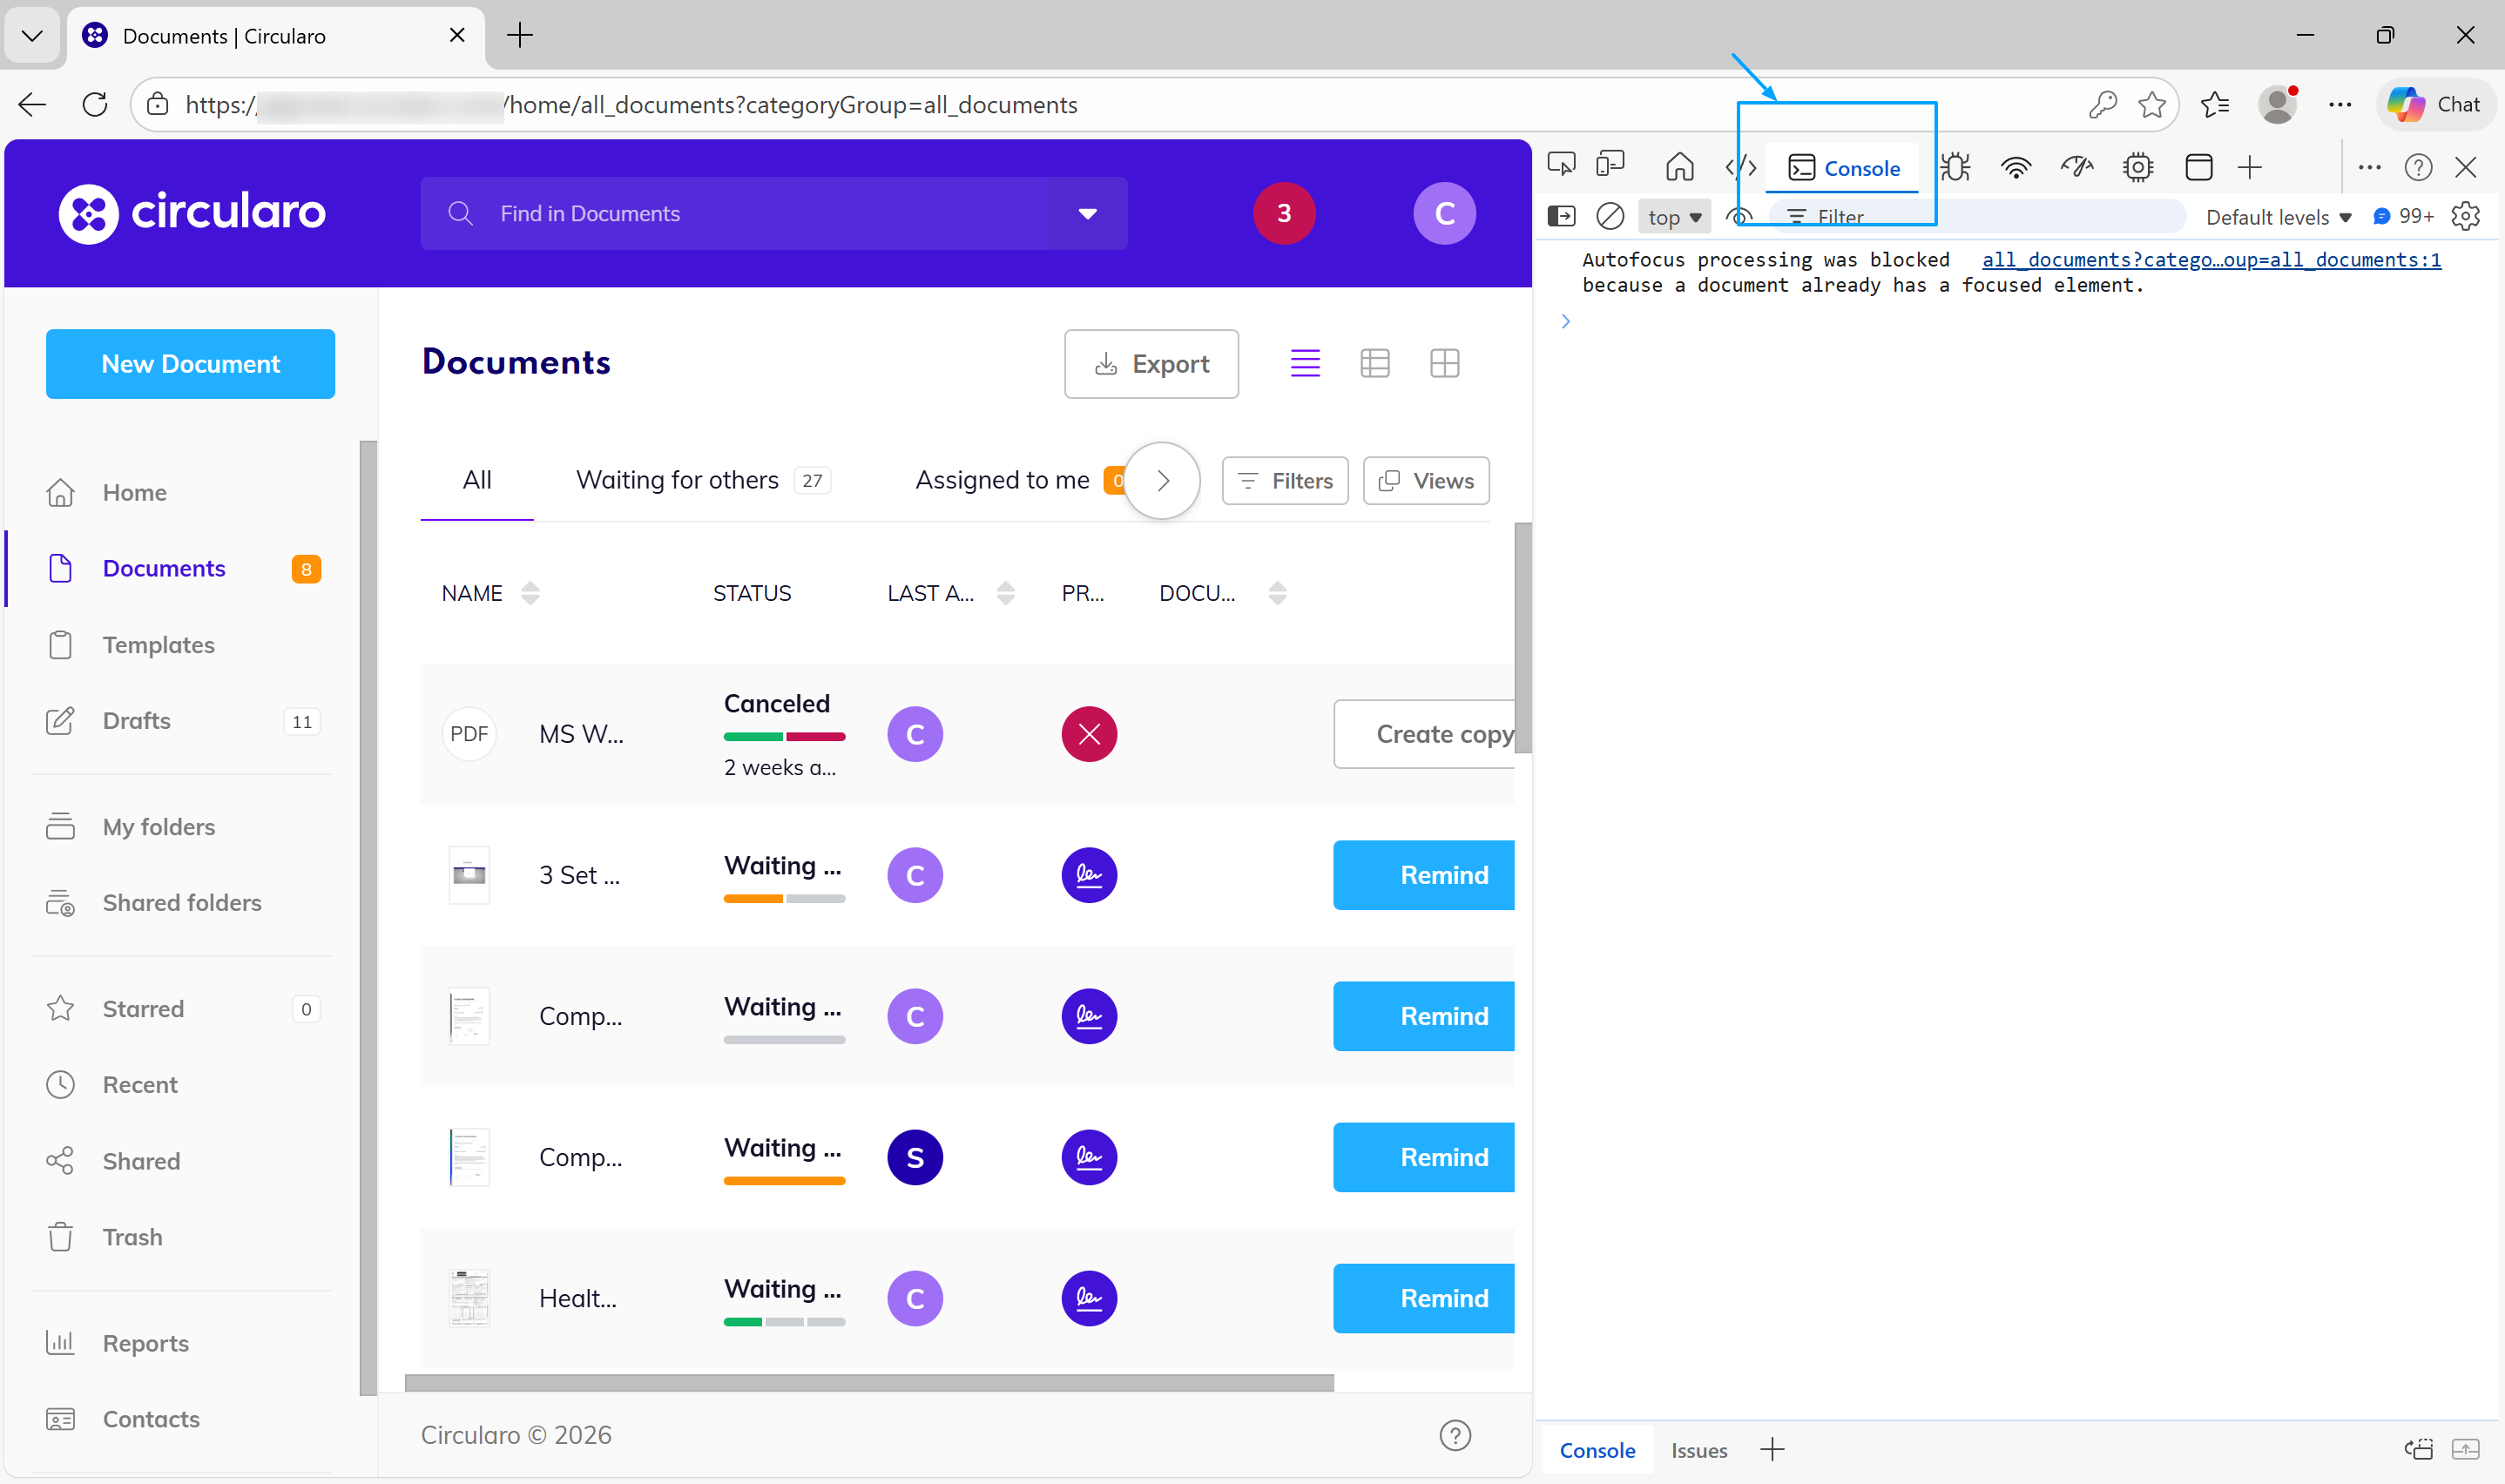Open the Default levels dropdown
Viewport: 2505px width, 1484px height.
[x=2277, y=217]
